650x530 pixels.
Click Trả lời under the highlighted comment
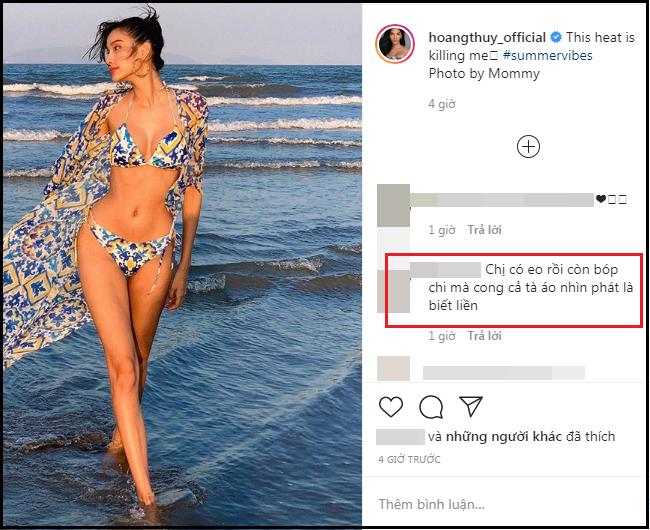[483, 336]
